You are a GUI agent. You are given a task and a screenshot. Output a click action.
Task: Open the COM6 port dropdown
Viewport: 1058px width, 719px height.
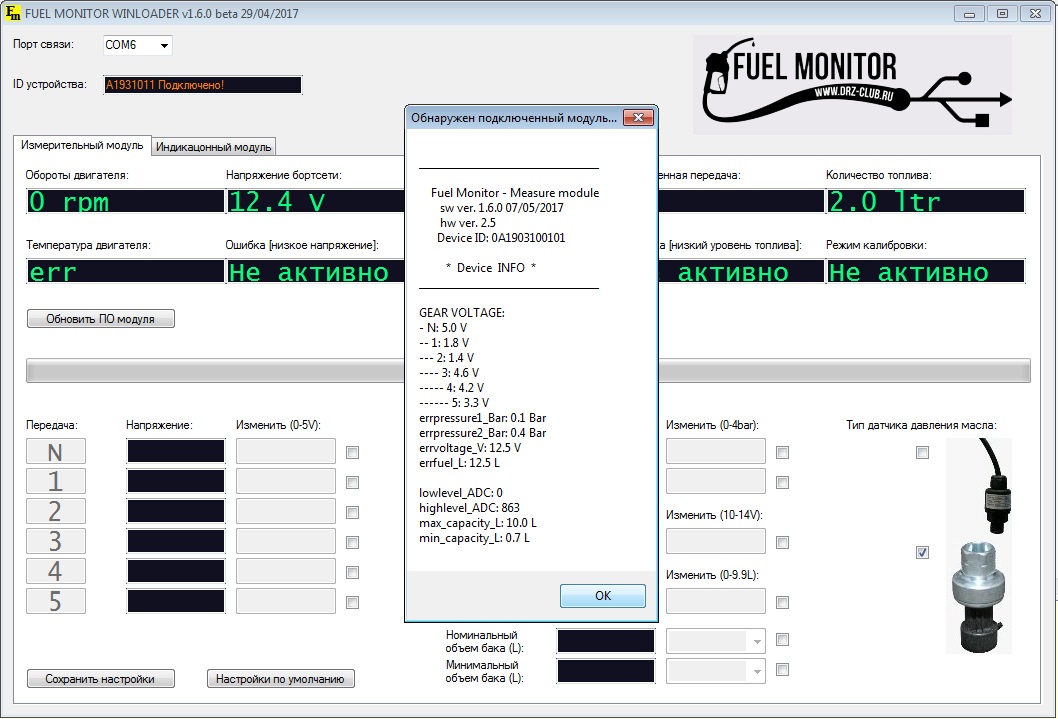point(138,45)
